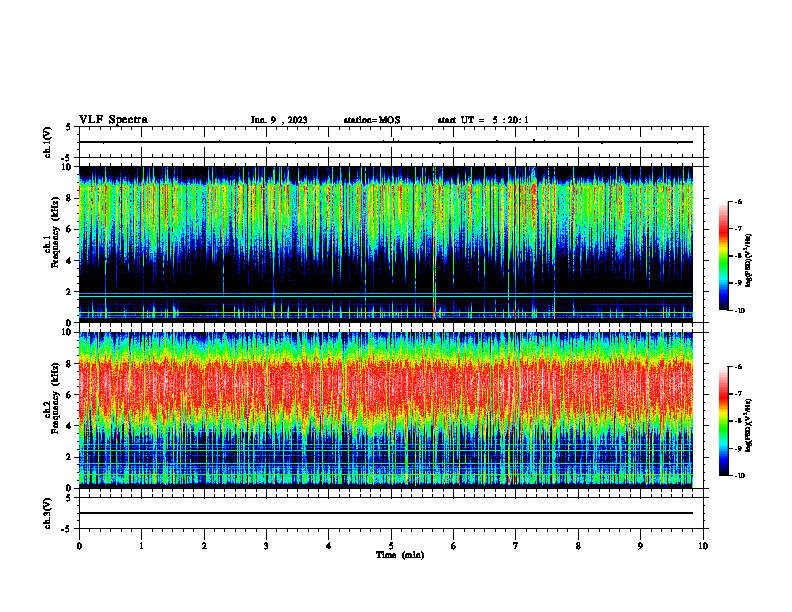Click the ch.2 spectrogram color scale bar
This screenshot has height=612, width=792.
coord(723,421)
